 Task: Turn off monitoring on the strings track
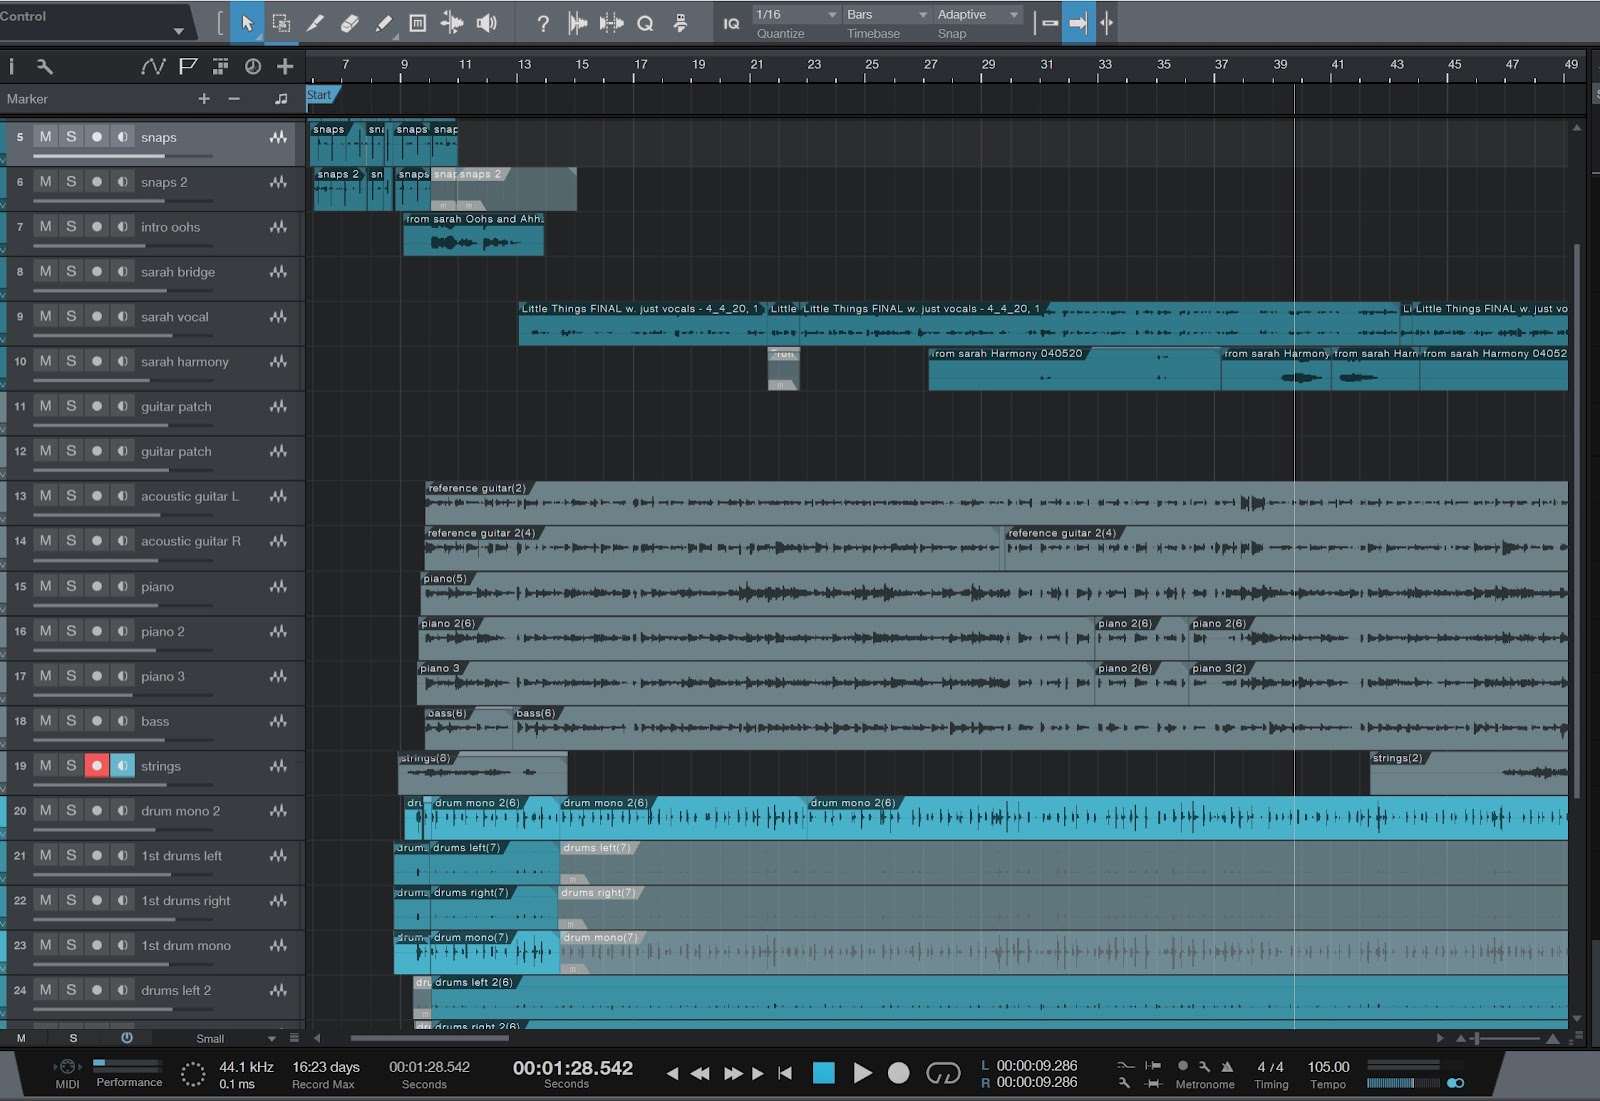pos(122,765)
